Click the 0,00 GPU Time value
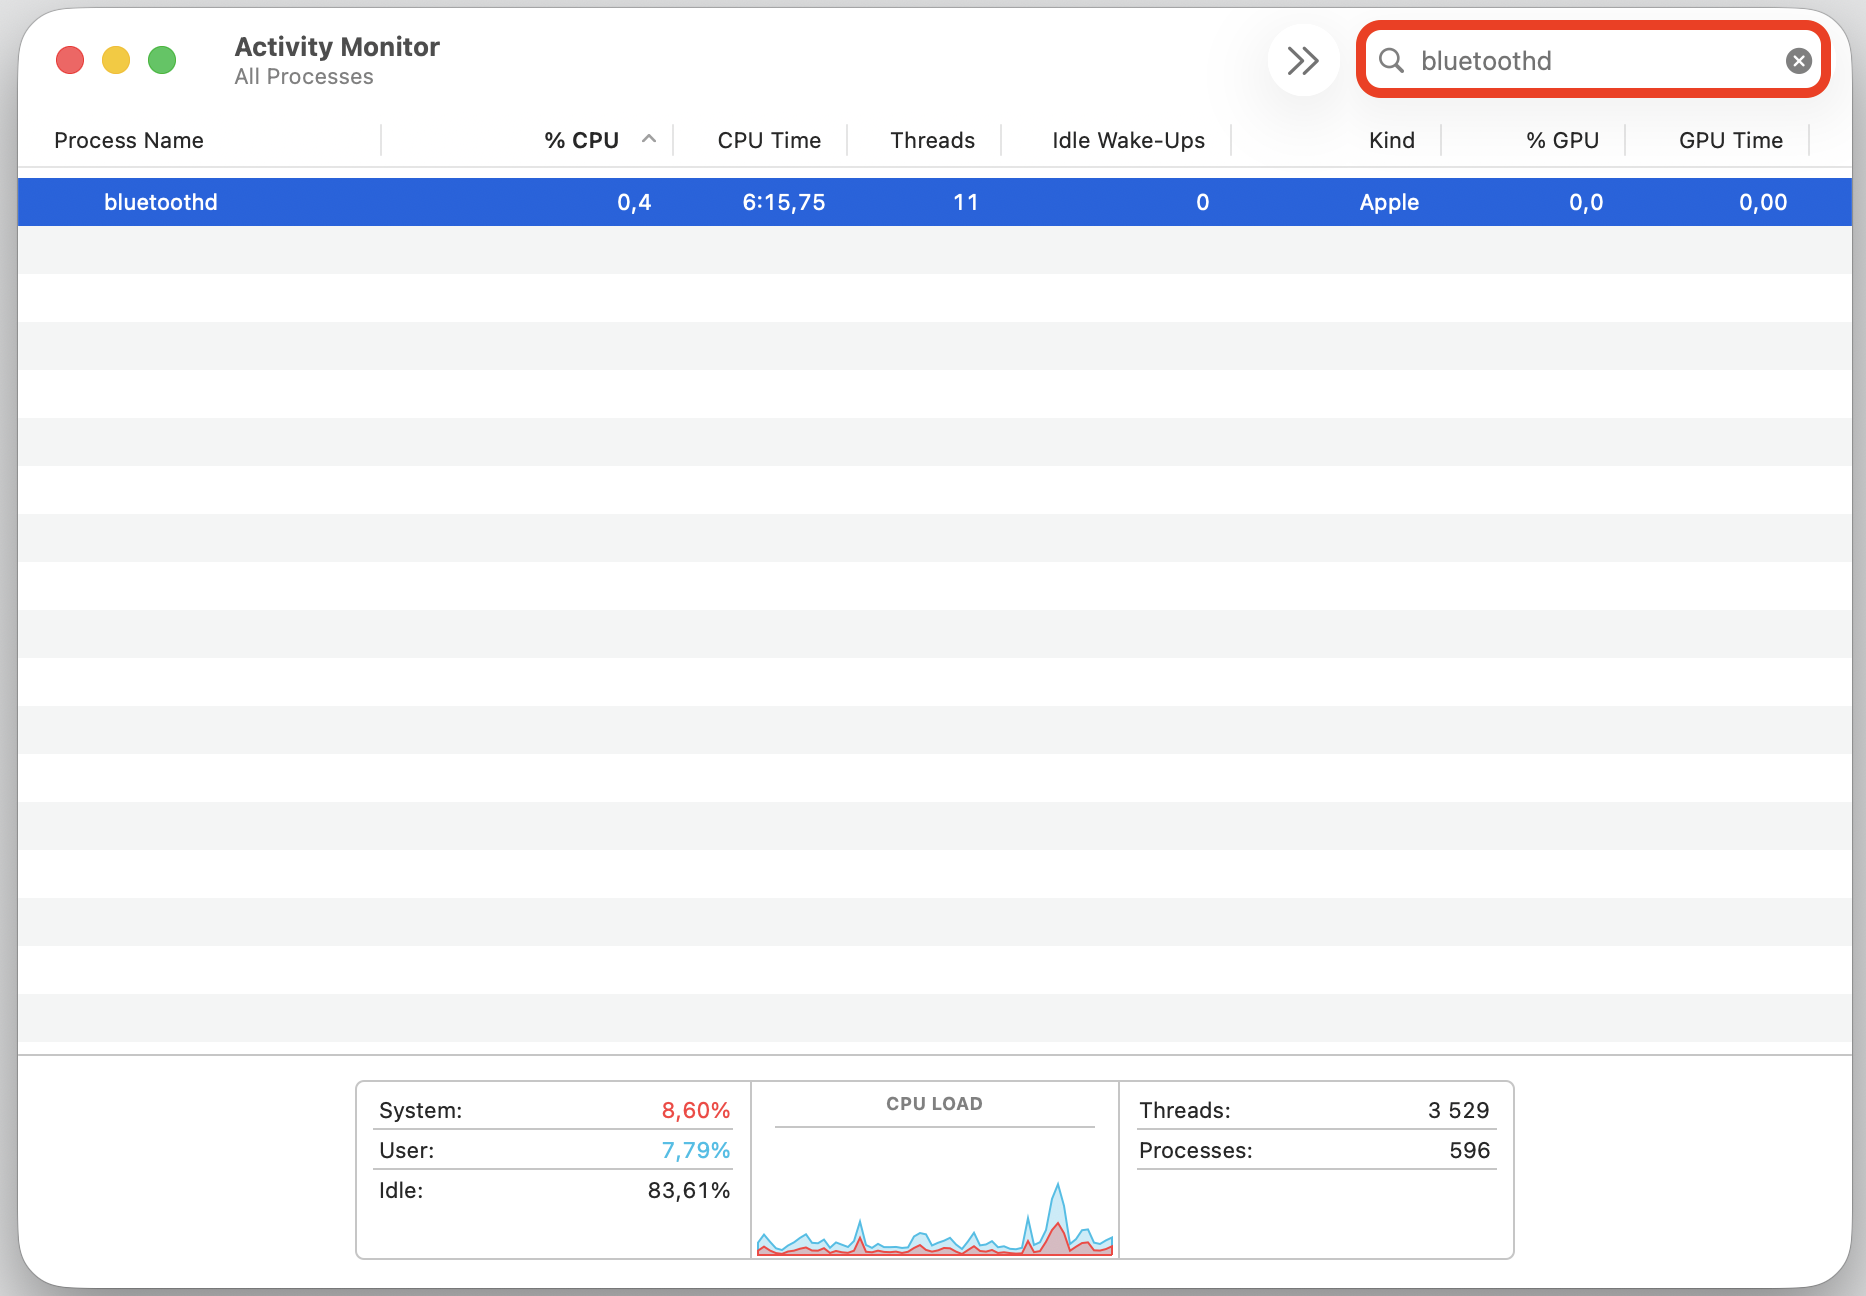Image resolution: width=1866 pixels, height=1296 pixels. click(x=1763, y=202)
